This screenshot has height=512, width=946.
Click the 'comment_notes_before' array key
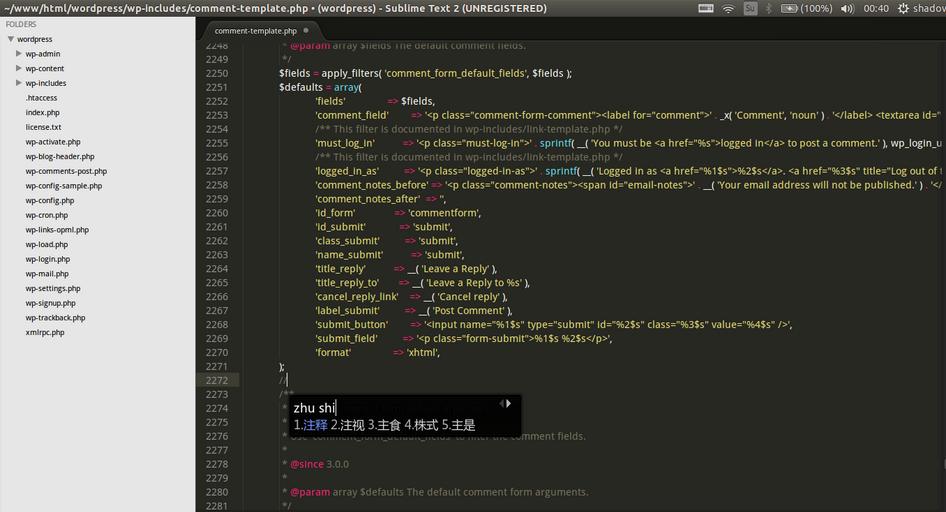point(372,185)
